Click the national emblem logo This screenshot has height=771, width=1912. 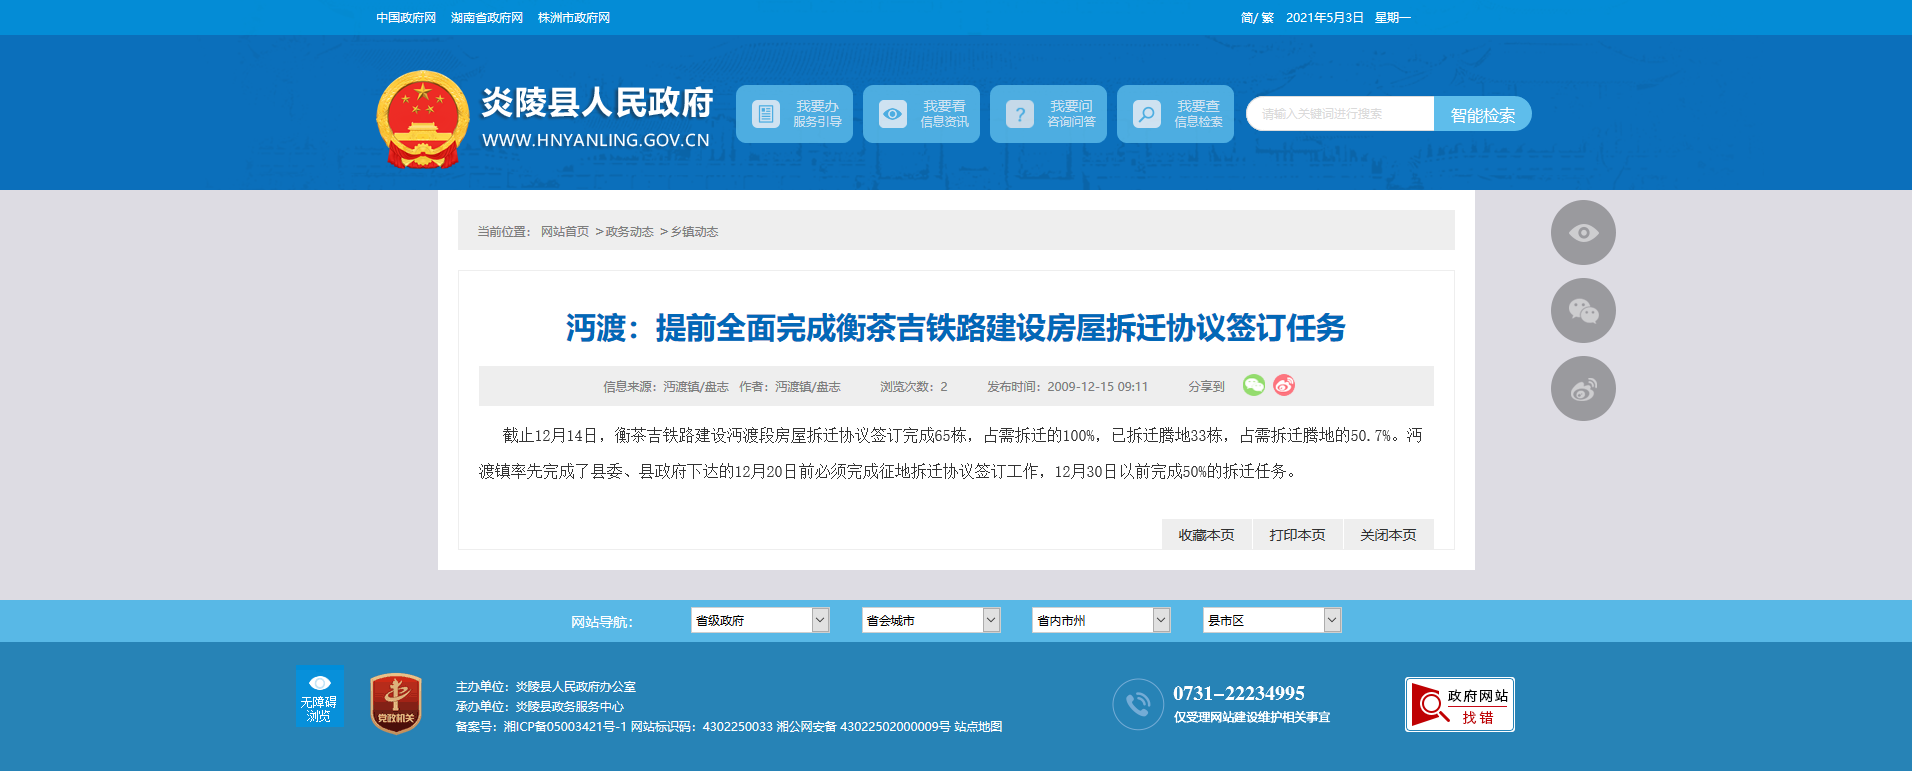coord(422,119)
